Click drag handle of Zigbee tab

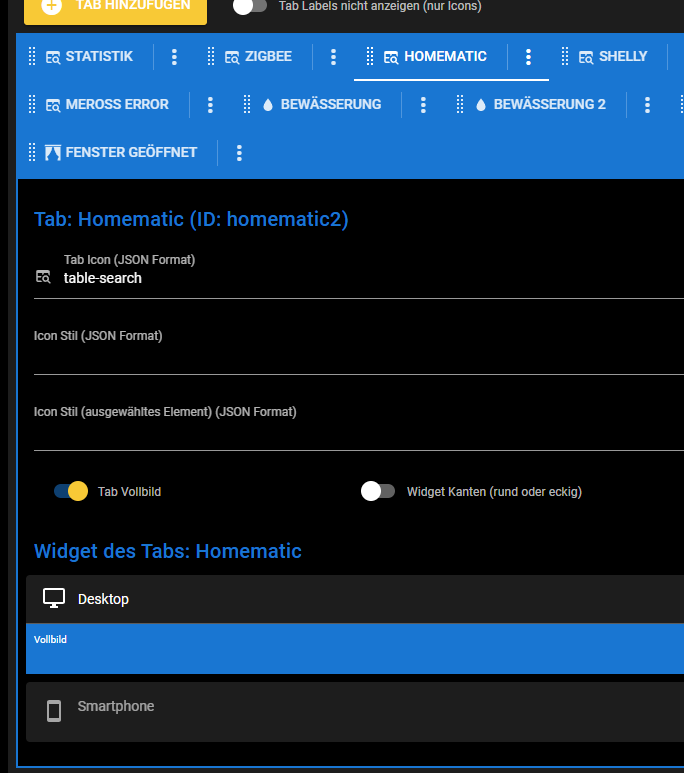(211, 57)
